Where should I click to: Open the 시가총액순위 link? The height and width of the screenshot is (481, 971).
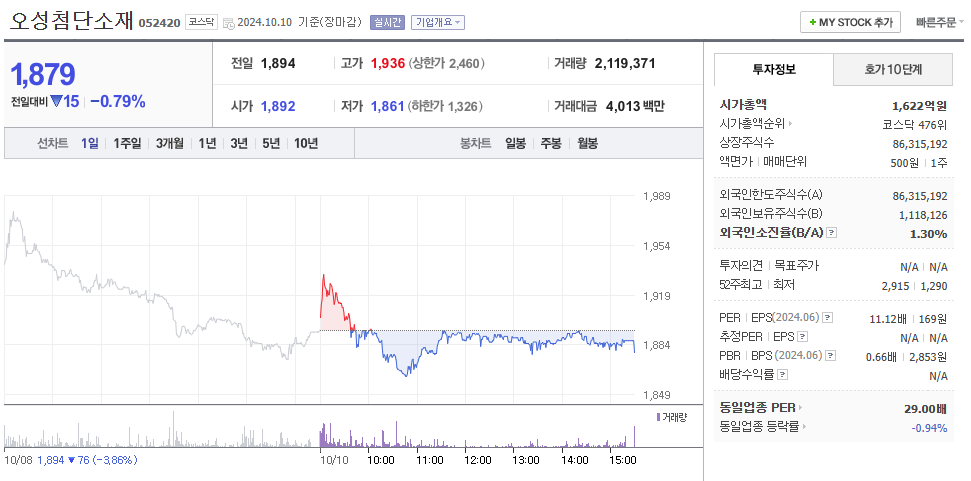[752, 124]
